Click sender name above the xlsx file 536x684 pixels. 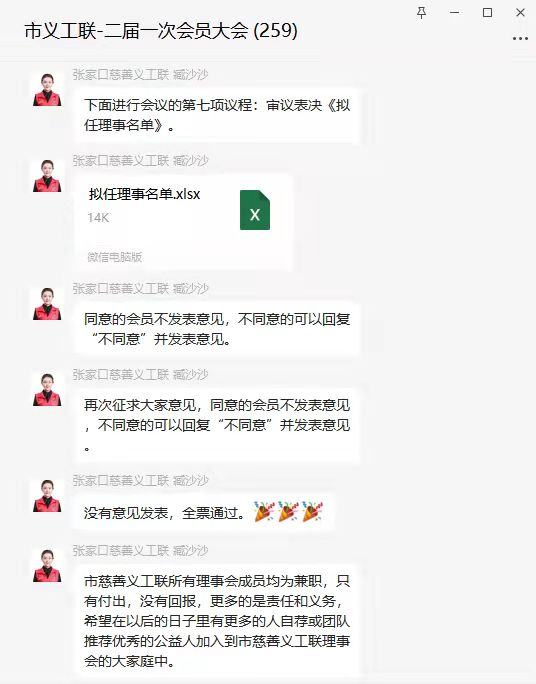tap(140, 161)
